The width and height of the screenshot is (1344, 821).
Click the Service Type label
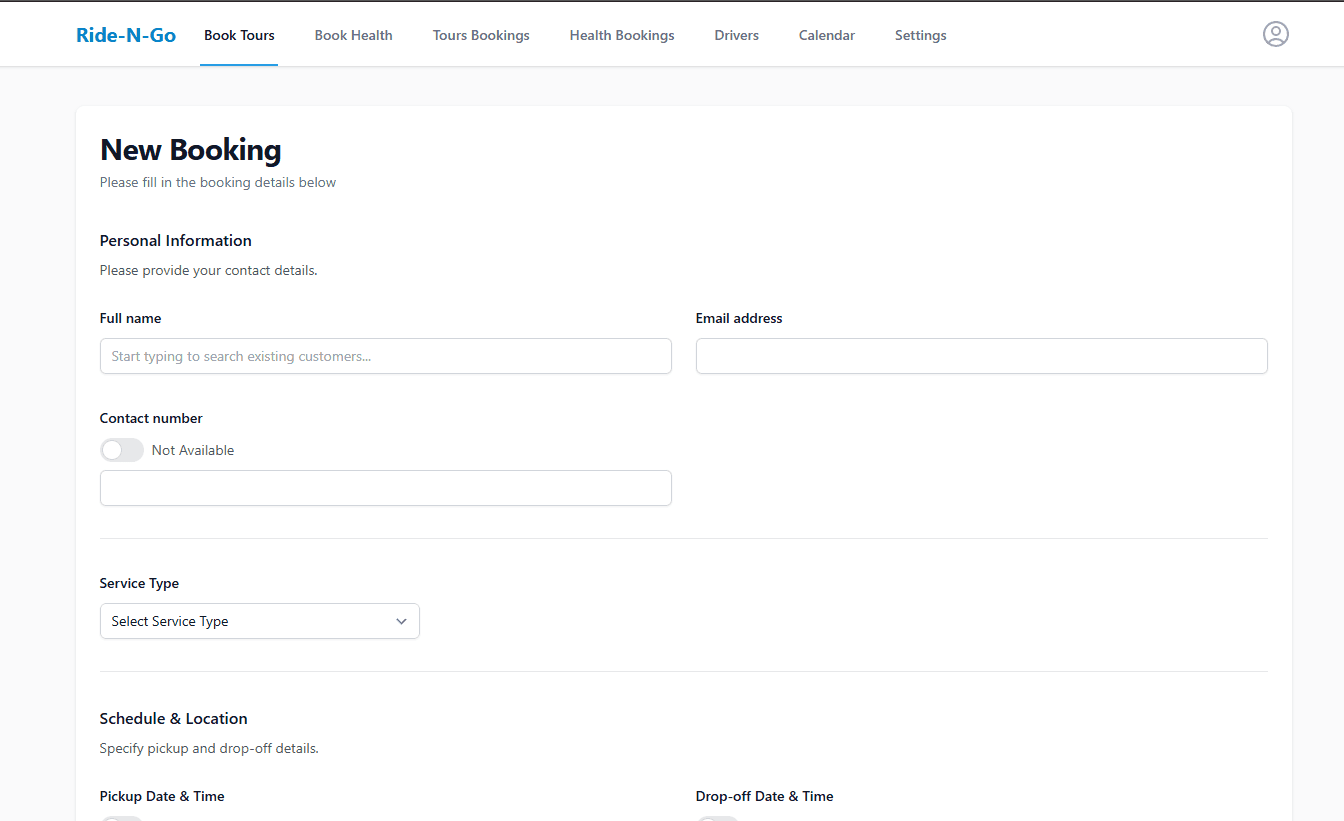(140, 583)
